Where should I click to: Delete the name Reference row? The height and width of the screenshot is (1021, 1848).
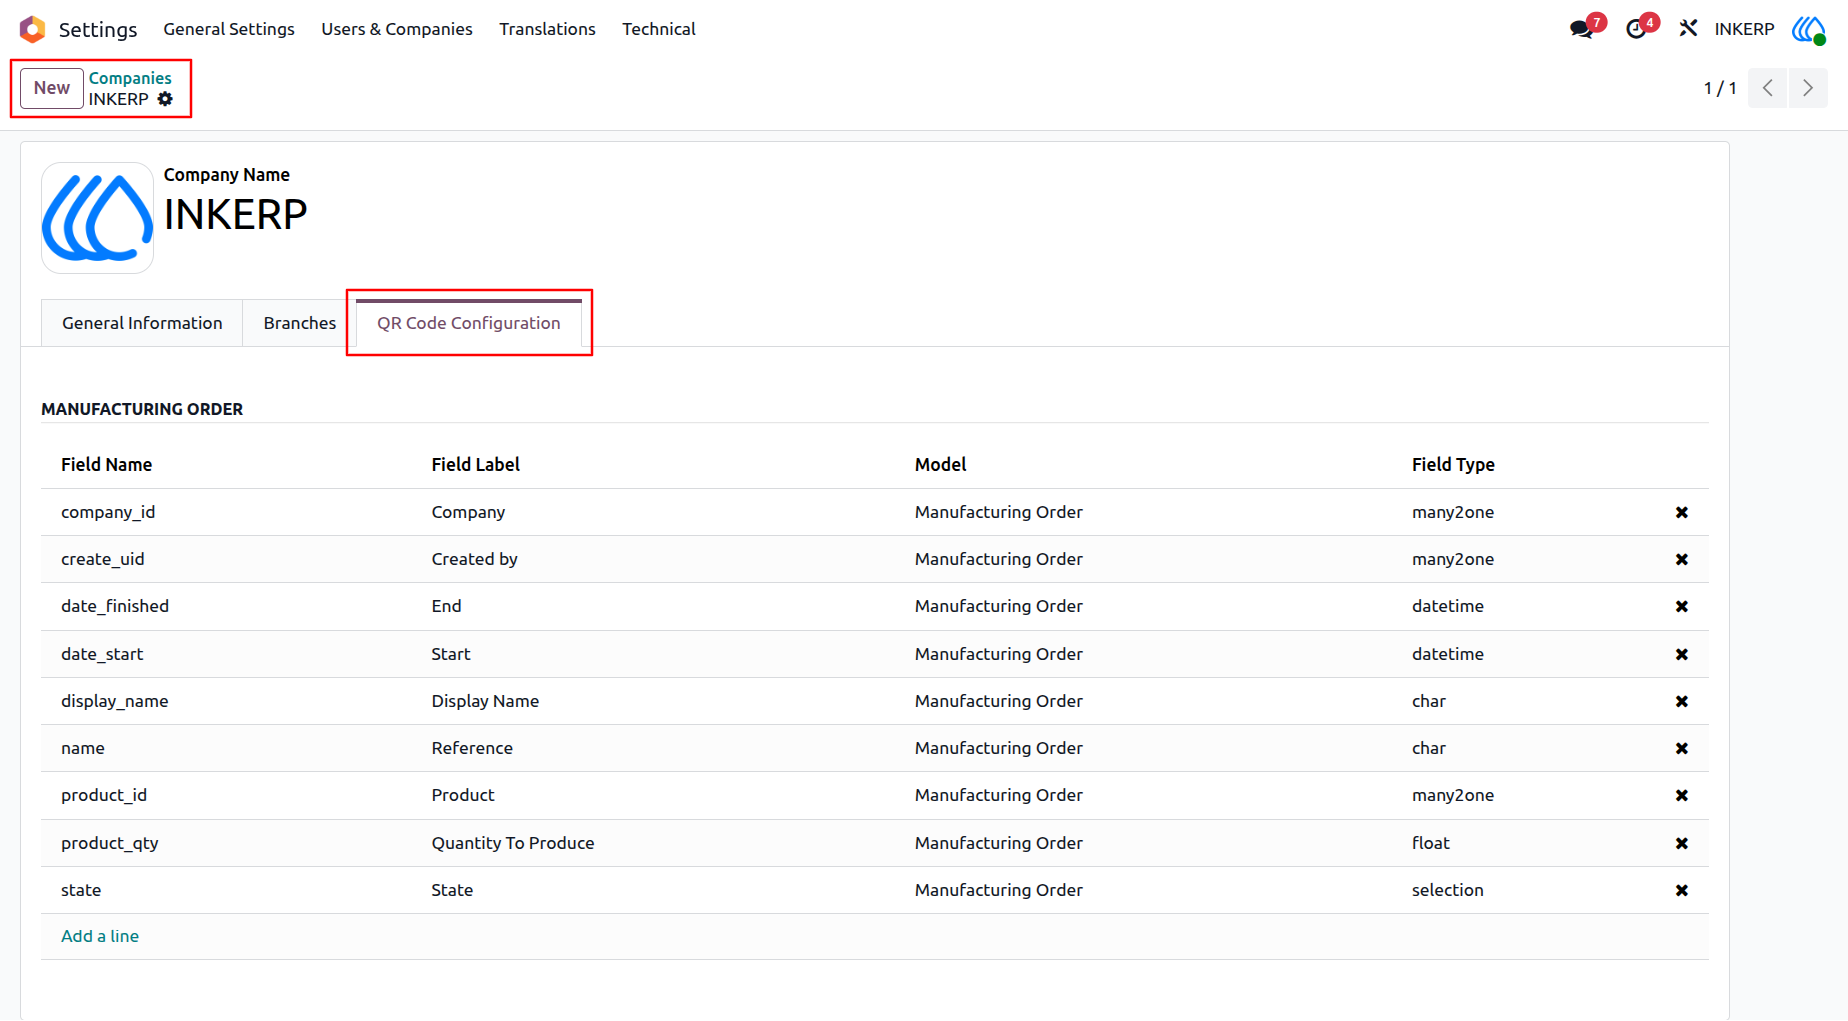[1682, 748]
